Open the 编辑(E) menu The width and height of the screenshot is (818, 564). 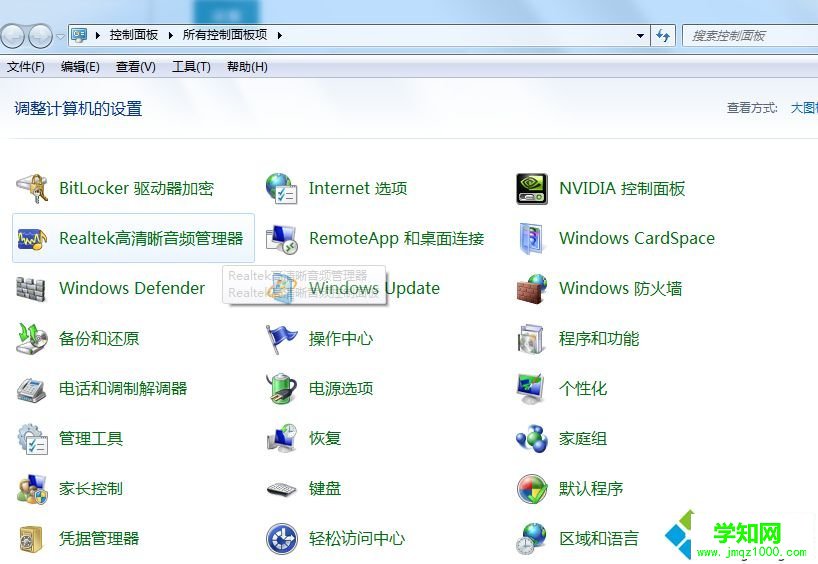coord(80,67)
